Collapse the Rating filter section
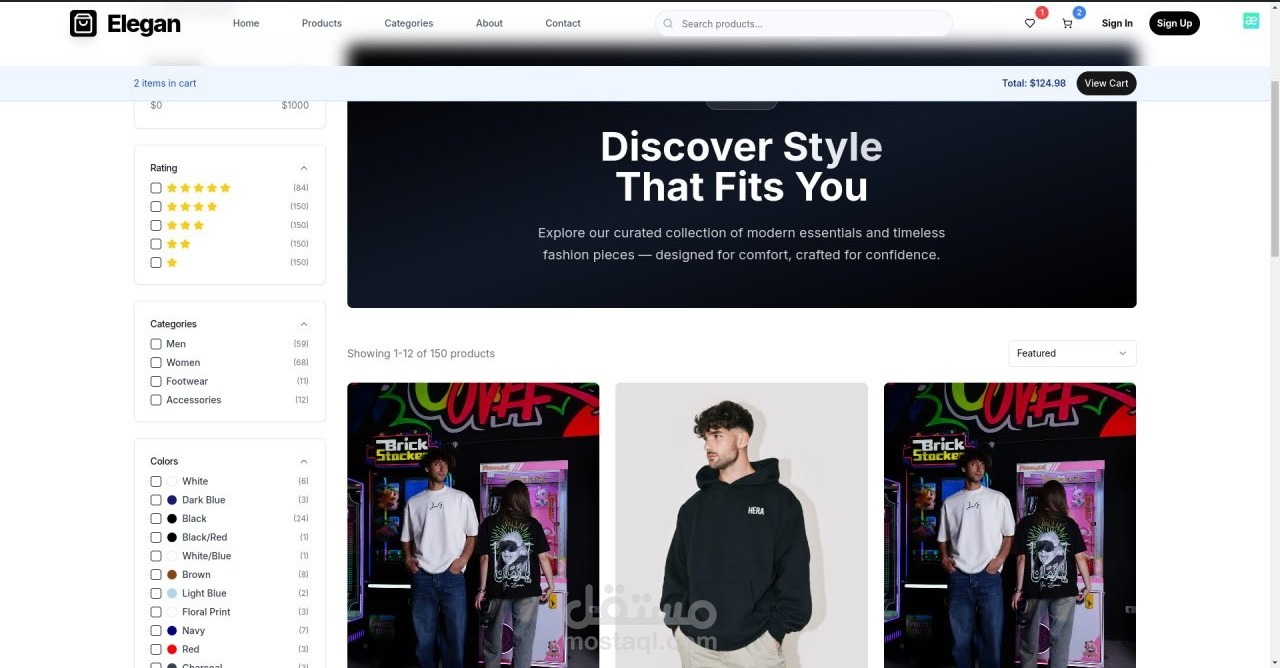 click(x=304, y=168)
